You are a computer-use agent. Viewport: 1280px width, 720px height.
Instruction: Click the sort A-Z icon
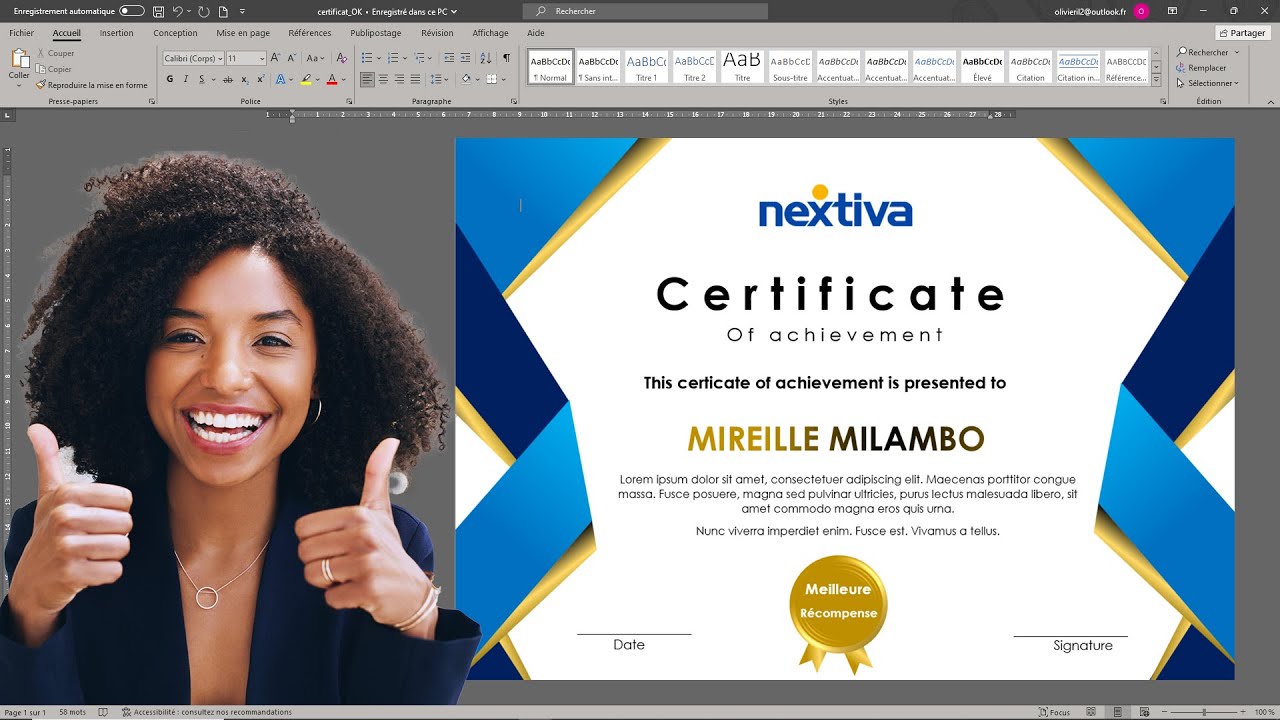point(487,58)
